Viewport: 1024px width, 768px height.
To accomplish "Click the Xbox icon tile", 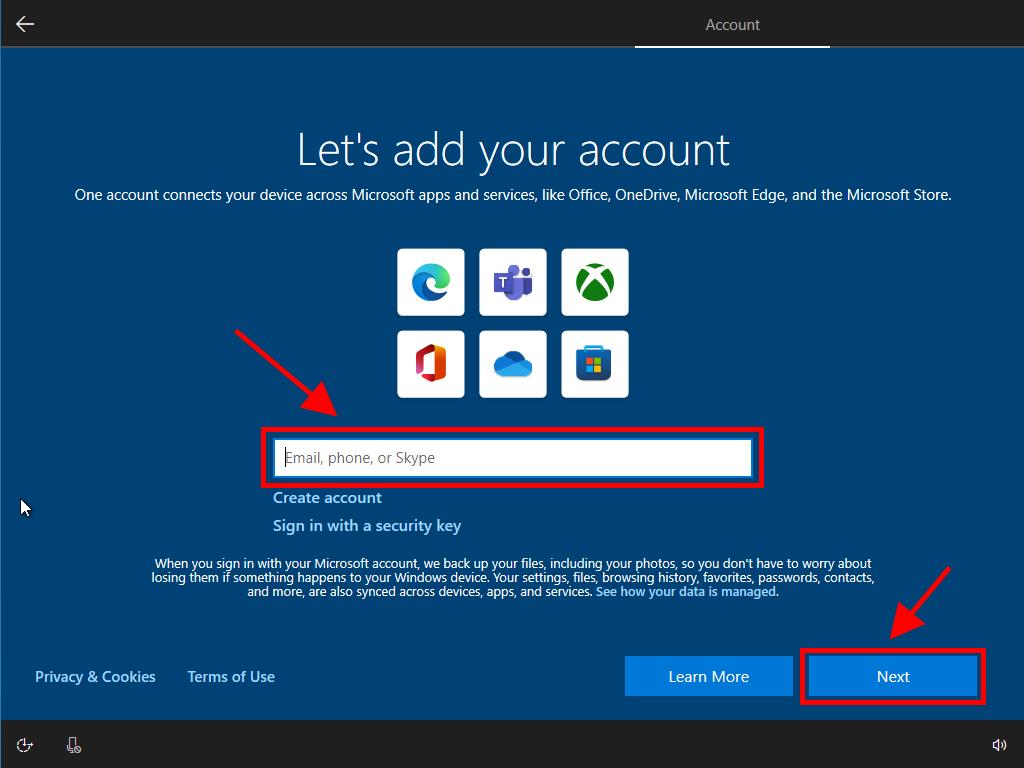I will 595,283.
